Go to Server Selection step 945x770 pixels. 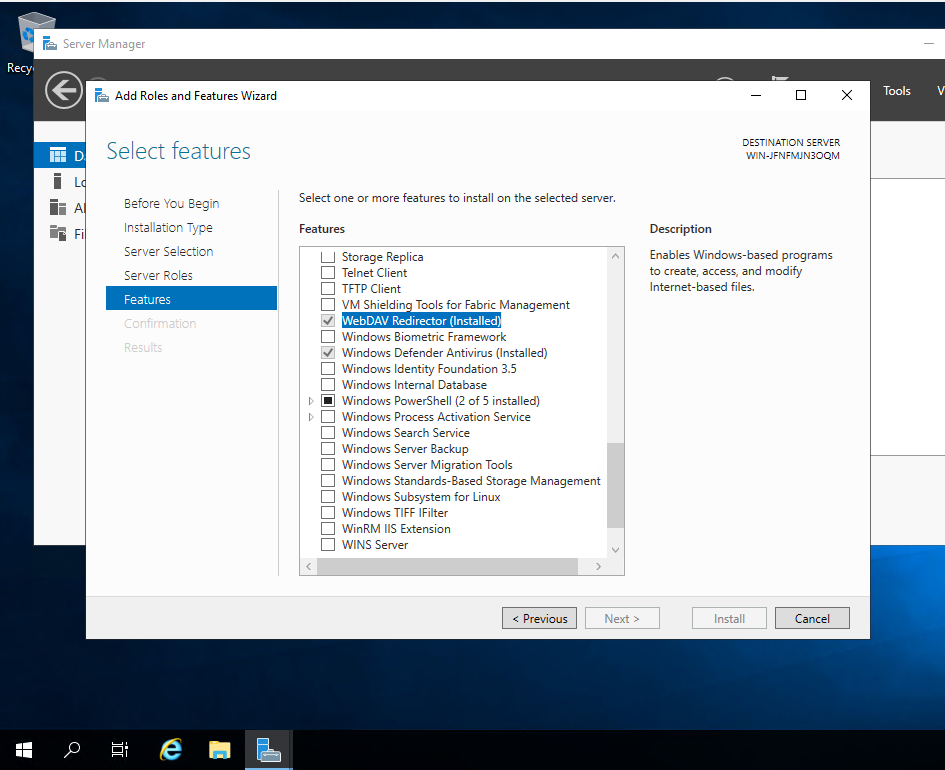click(x=168, y=251)
